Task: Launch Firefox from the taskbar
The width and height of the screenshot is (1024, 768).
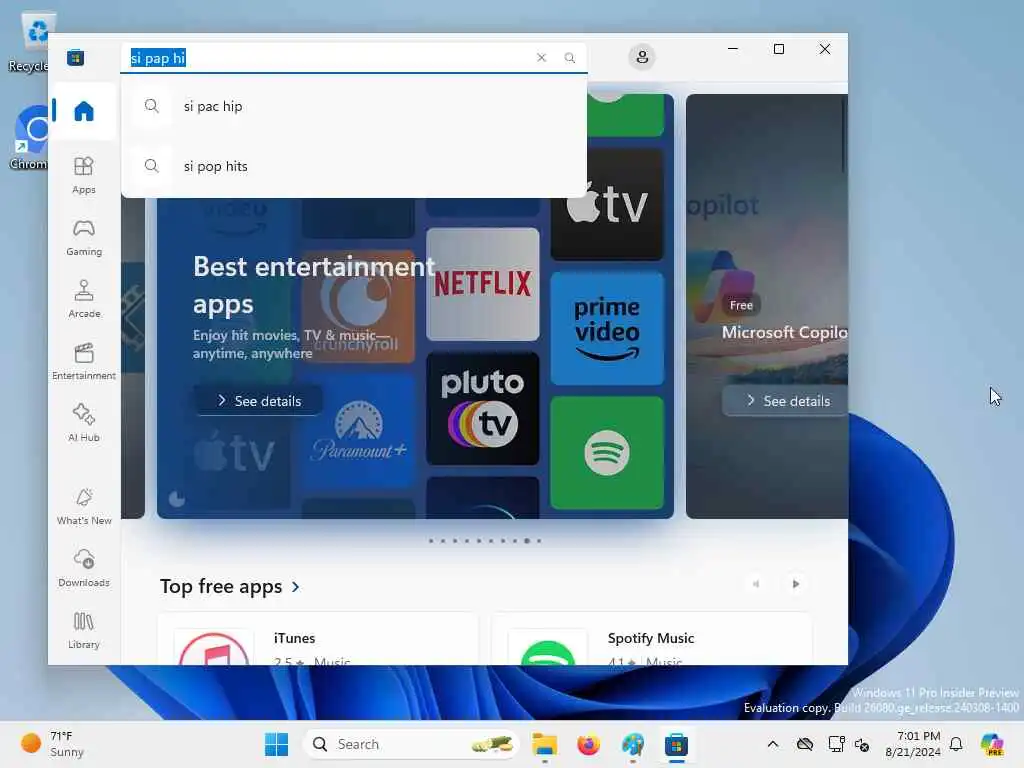Action: [588, 744]
